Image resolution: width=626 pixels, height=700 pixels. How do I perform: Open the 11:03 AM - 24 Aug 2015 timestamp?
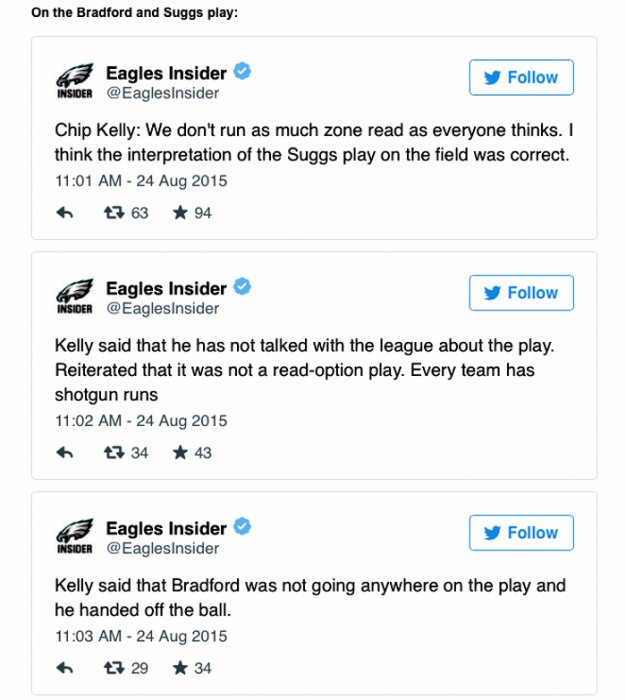point(140,636)
